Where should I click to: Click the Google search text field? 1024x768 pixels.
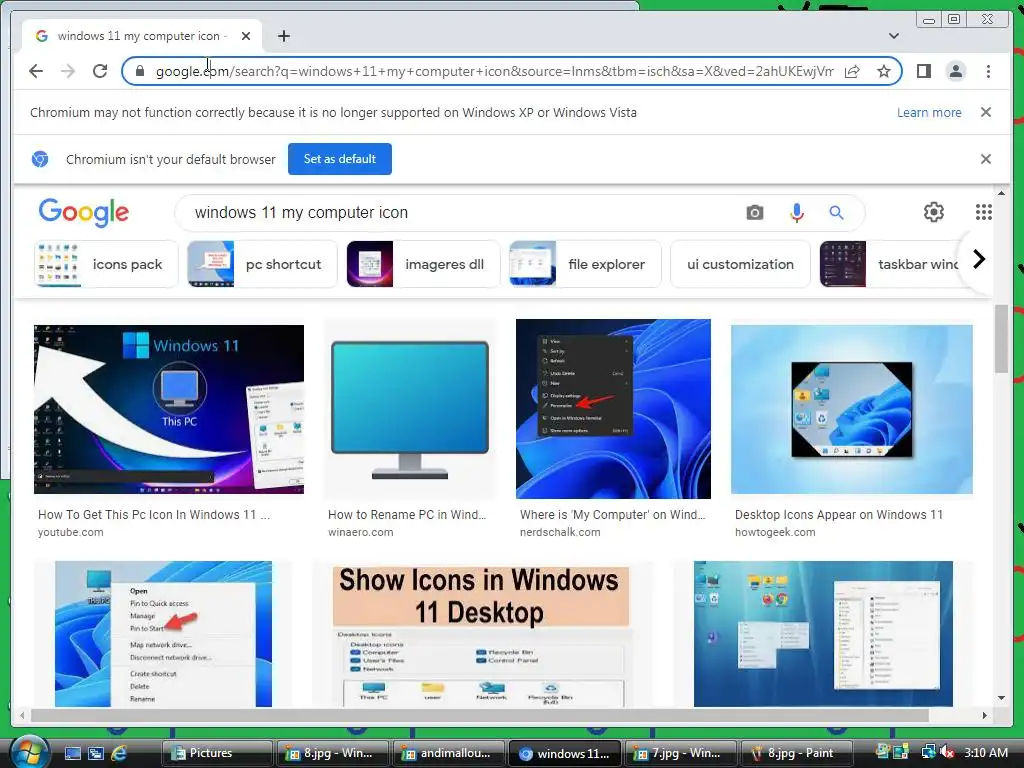[x=457, y=212]
